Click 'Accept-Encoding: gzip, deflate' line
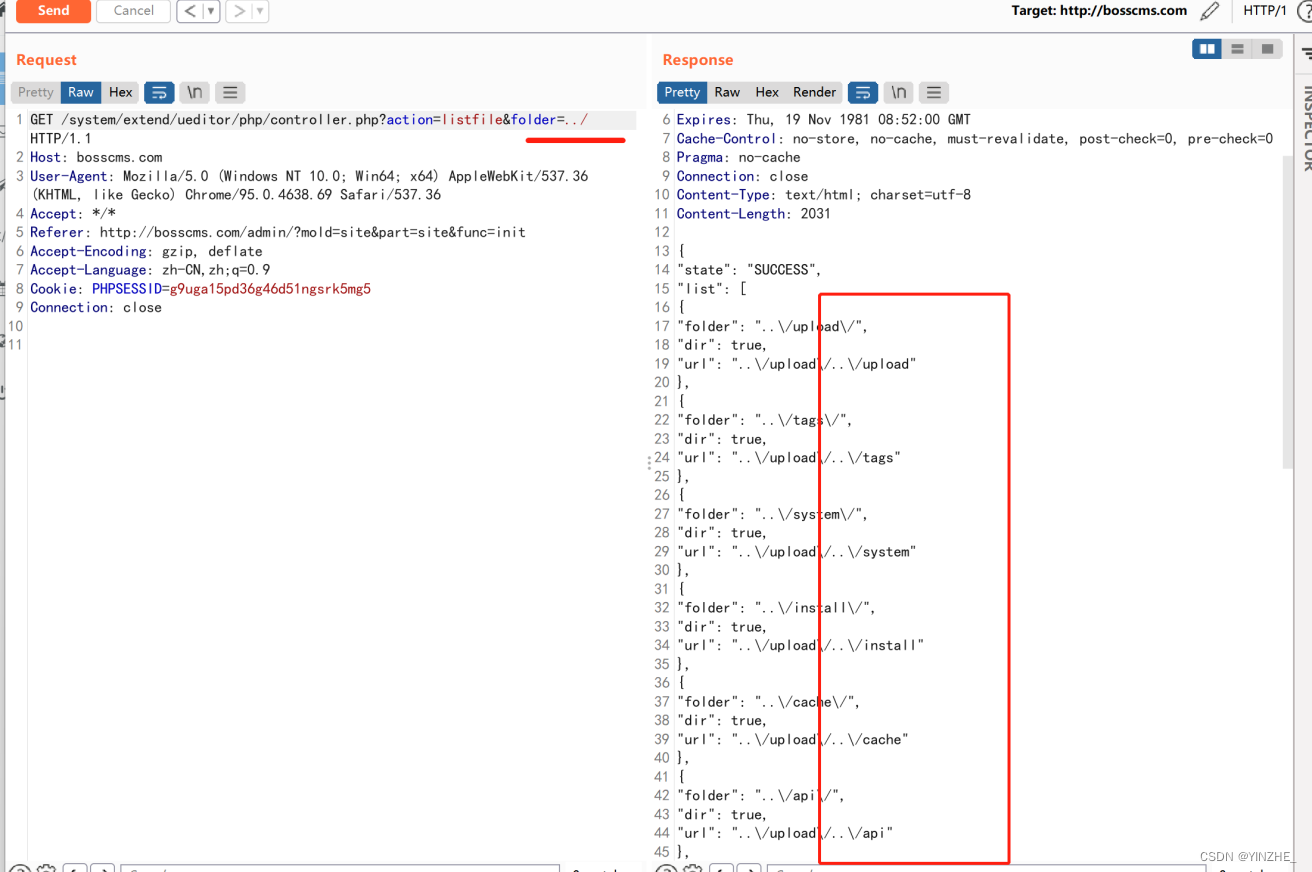Viewport: 1312px width, 872px height. point(146,251)
